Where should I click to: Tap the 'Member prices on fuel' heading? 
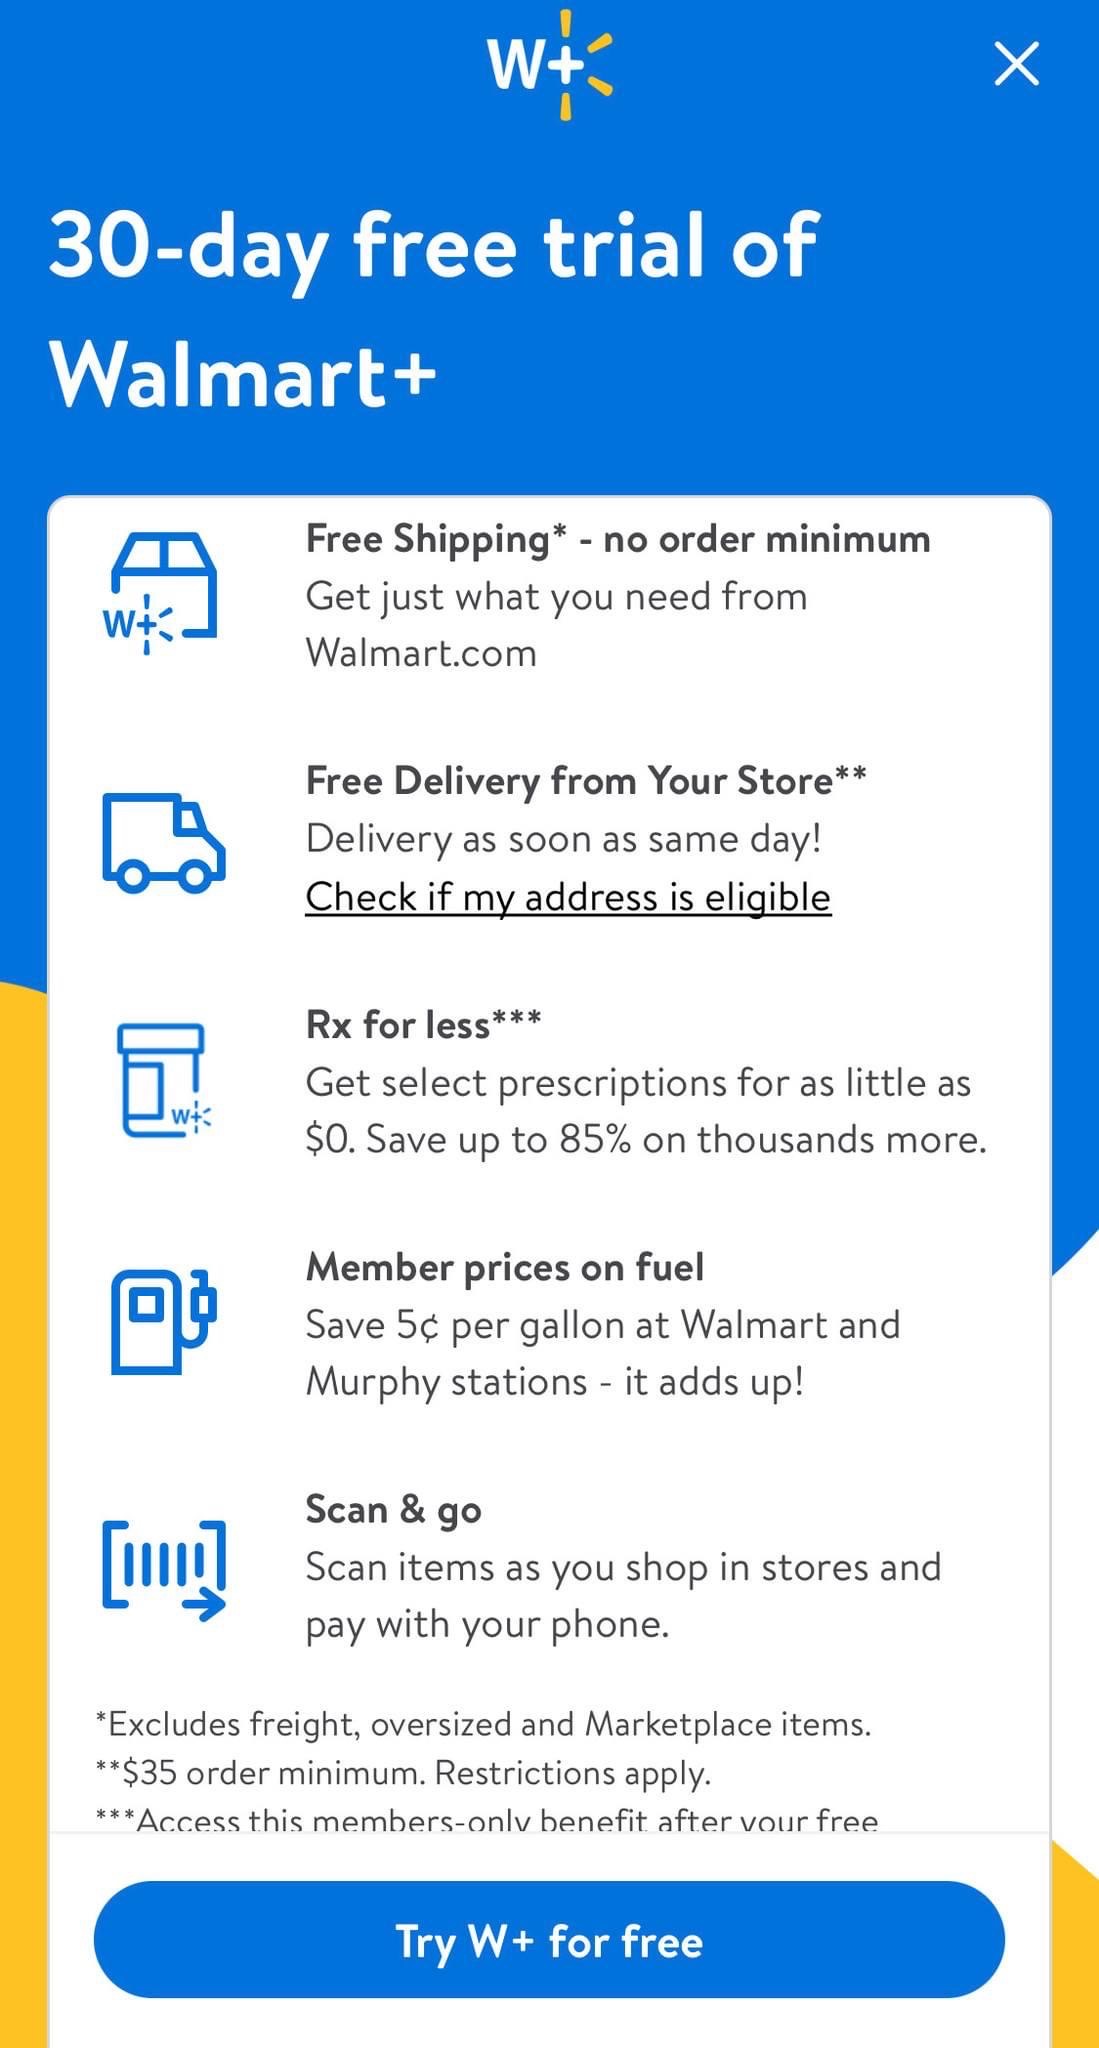point(505,1267)
